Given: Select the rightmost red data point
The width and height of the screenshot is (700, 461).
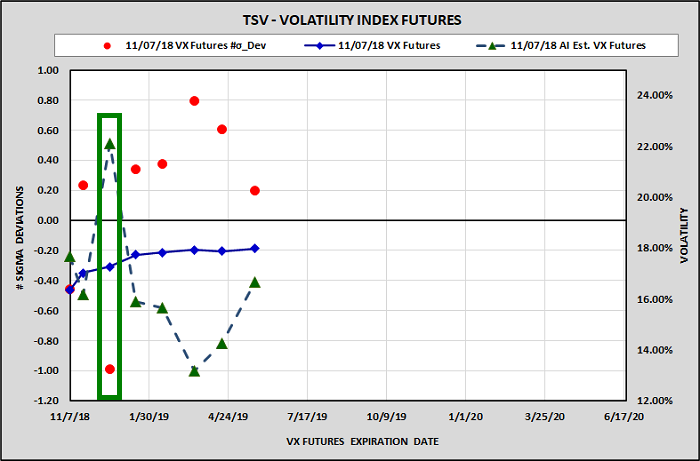Looking at the screenshot, I should click(255, 190).
